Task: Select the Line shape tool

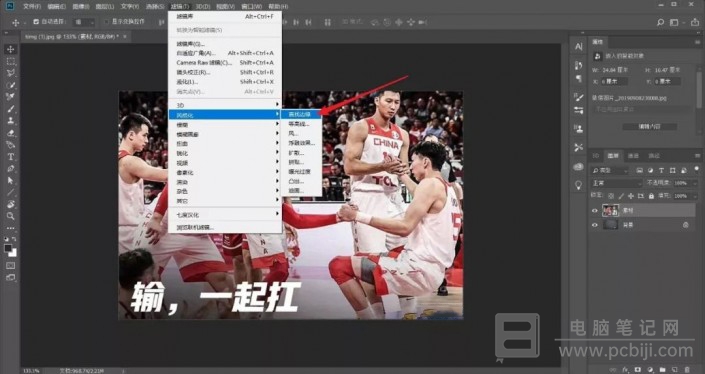Action: tap(11, 192)
